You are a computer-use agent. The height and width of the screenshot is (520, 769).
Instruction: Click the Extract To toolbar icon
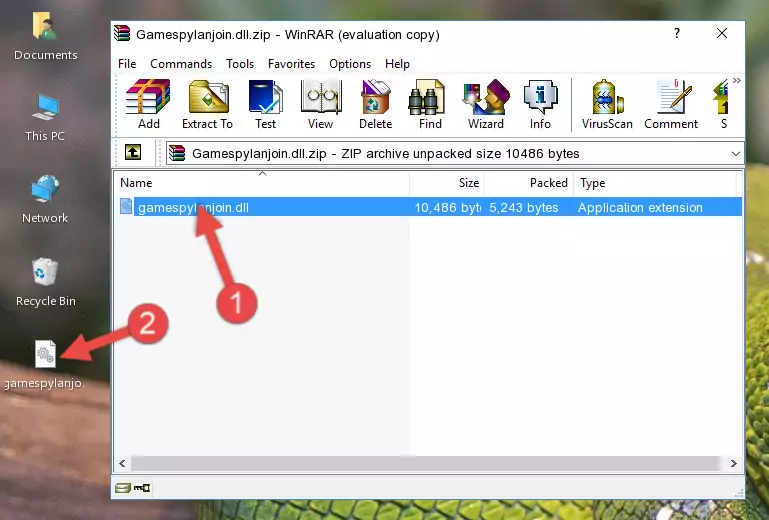(207, 104)
